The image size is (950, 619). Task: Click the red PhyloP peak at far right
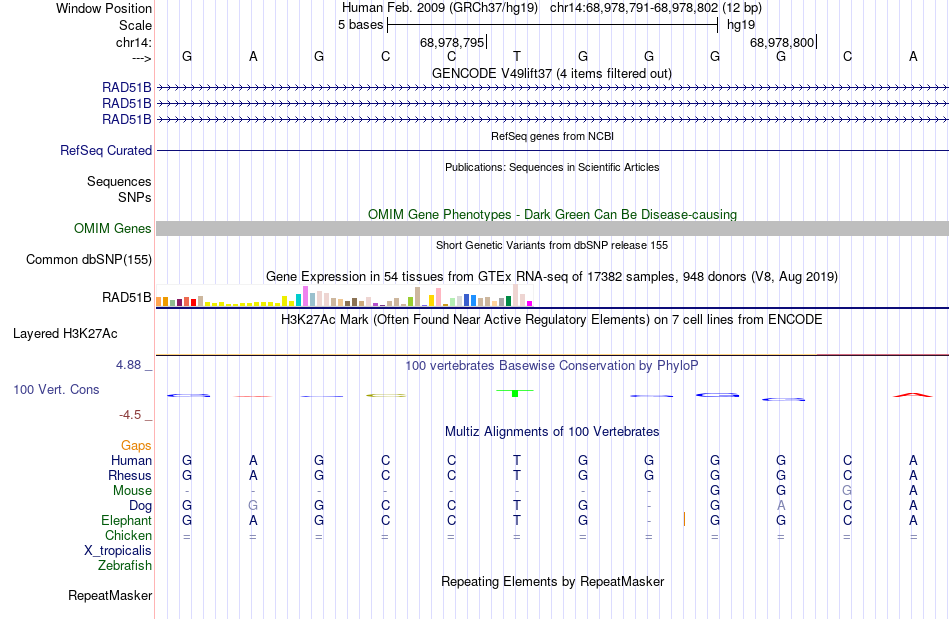click(912, 395)
